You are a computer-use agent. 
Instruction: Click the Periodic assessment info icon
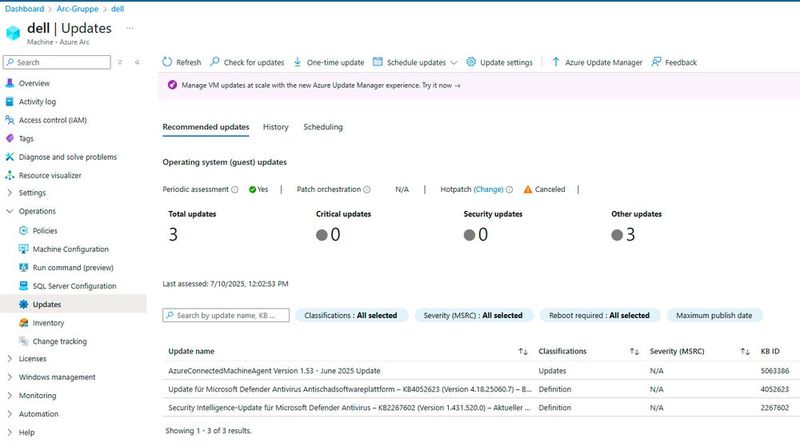pyautogui.click(x=235, y=189)
